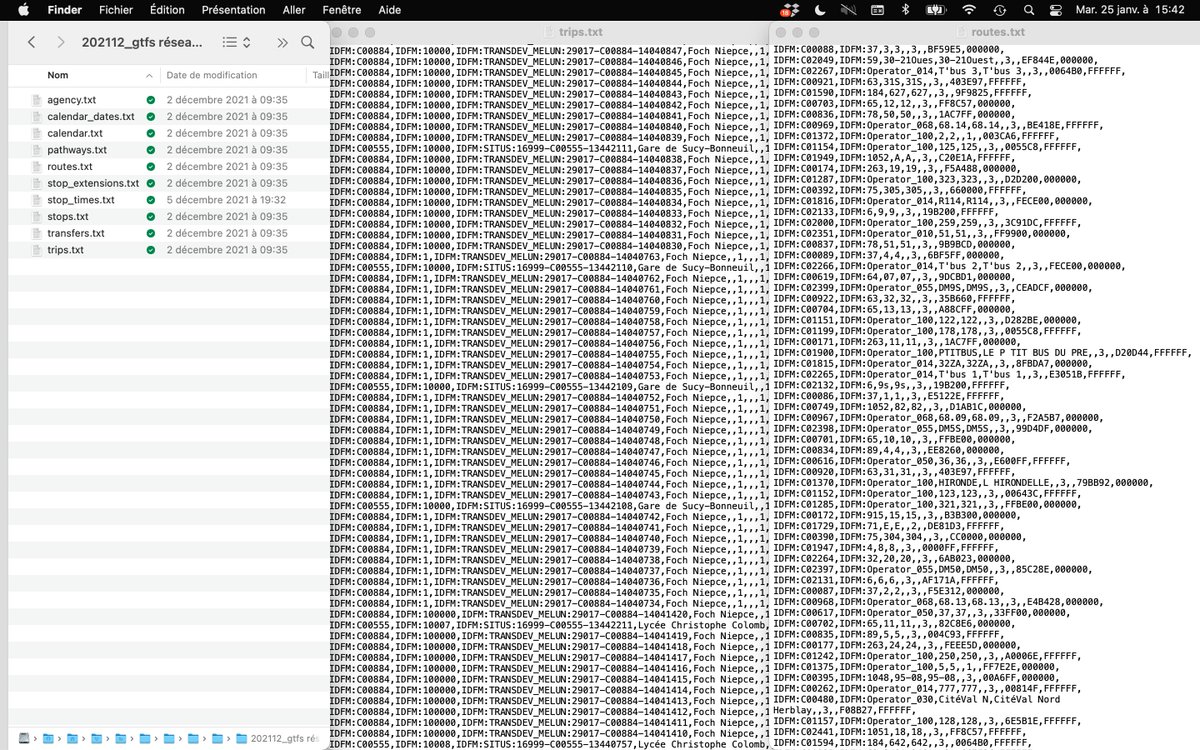
Task: Select the calendar.txt file icon
Action: pos(37,133)
